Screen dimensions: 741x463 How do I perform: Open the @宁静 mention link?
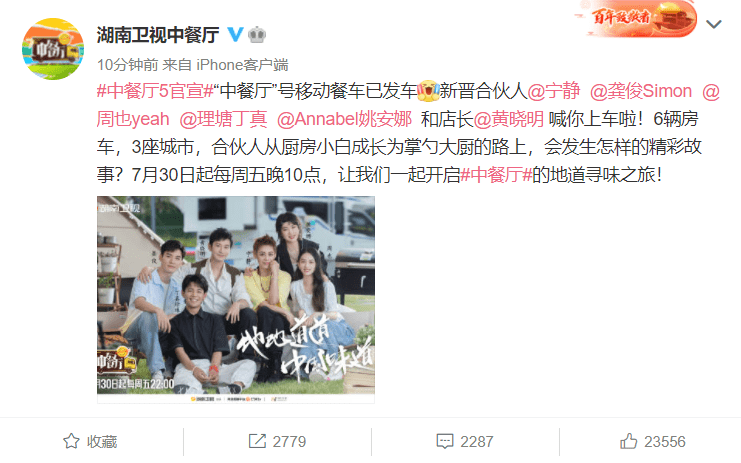554,91
